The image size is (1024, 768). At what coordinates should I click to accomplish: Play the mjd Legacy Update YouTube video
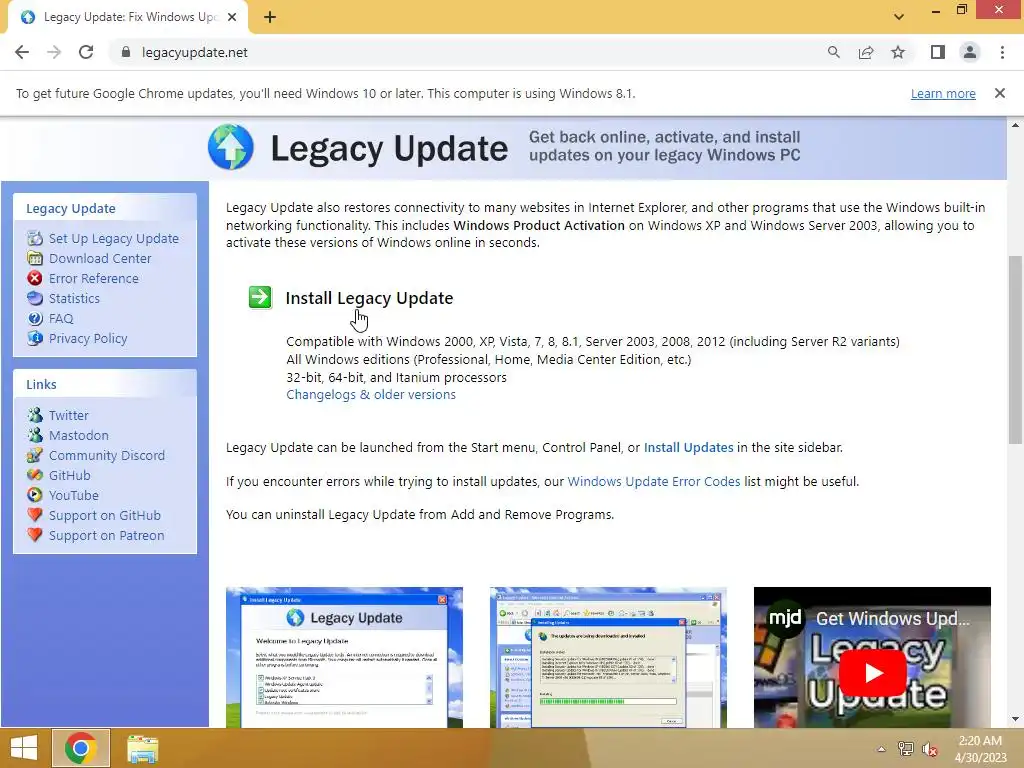click(872, 673)
